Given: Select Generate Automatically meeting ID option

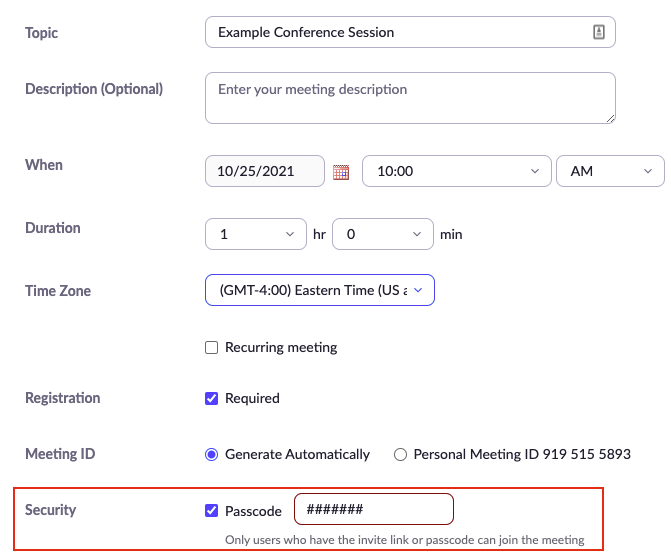Looking at the screenshot, I should (x=211, y=454).
